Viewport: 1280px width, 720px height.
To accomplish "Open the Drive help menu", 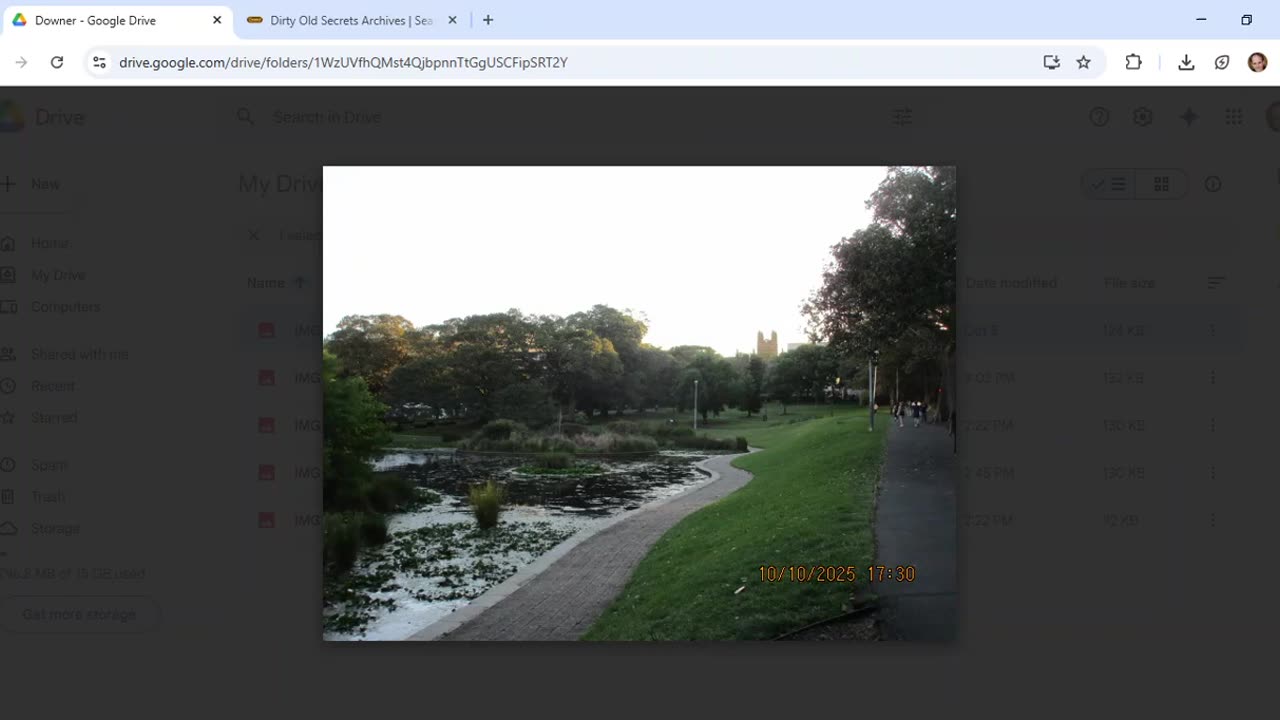I will 1099,117.
